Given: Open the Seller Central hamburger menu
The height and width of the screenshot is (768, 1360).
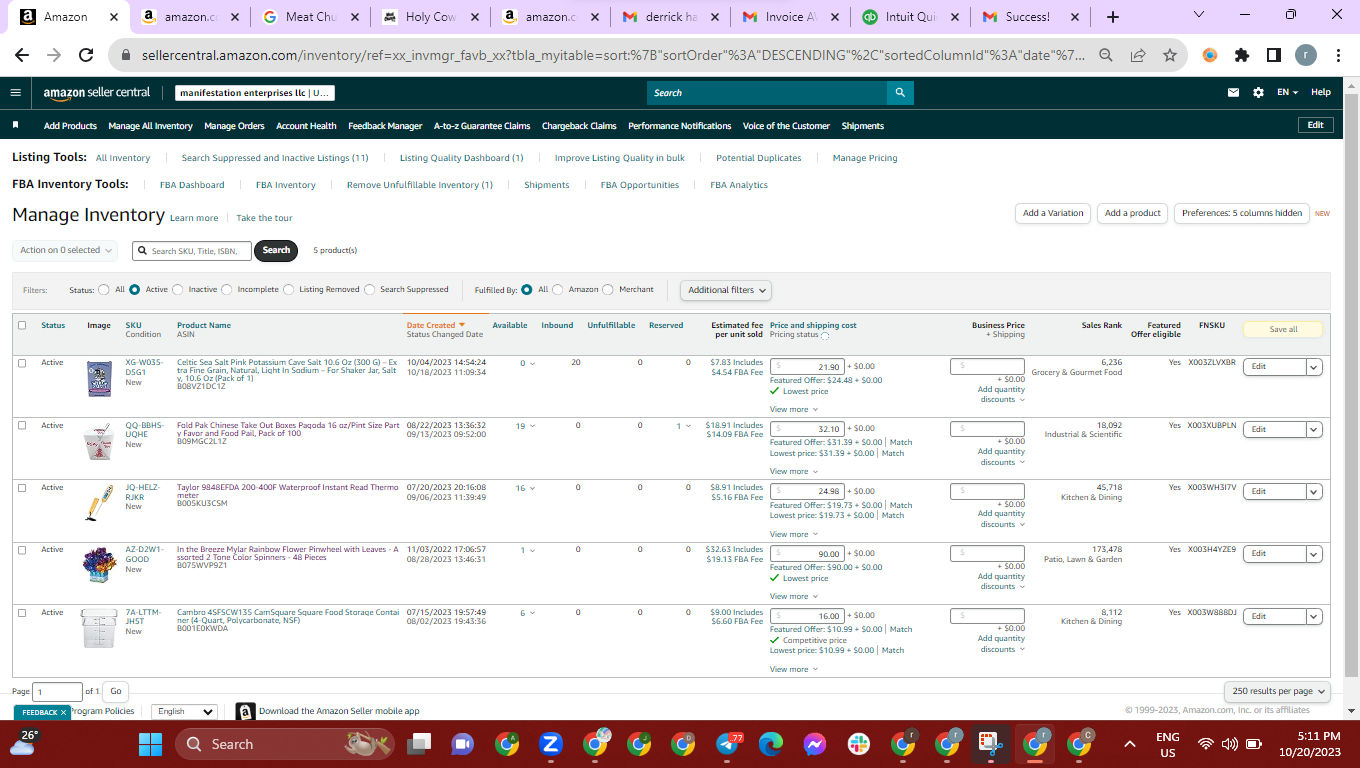Looking at the screenshot, I should tap(15, 92).
